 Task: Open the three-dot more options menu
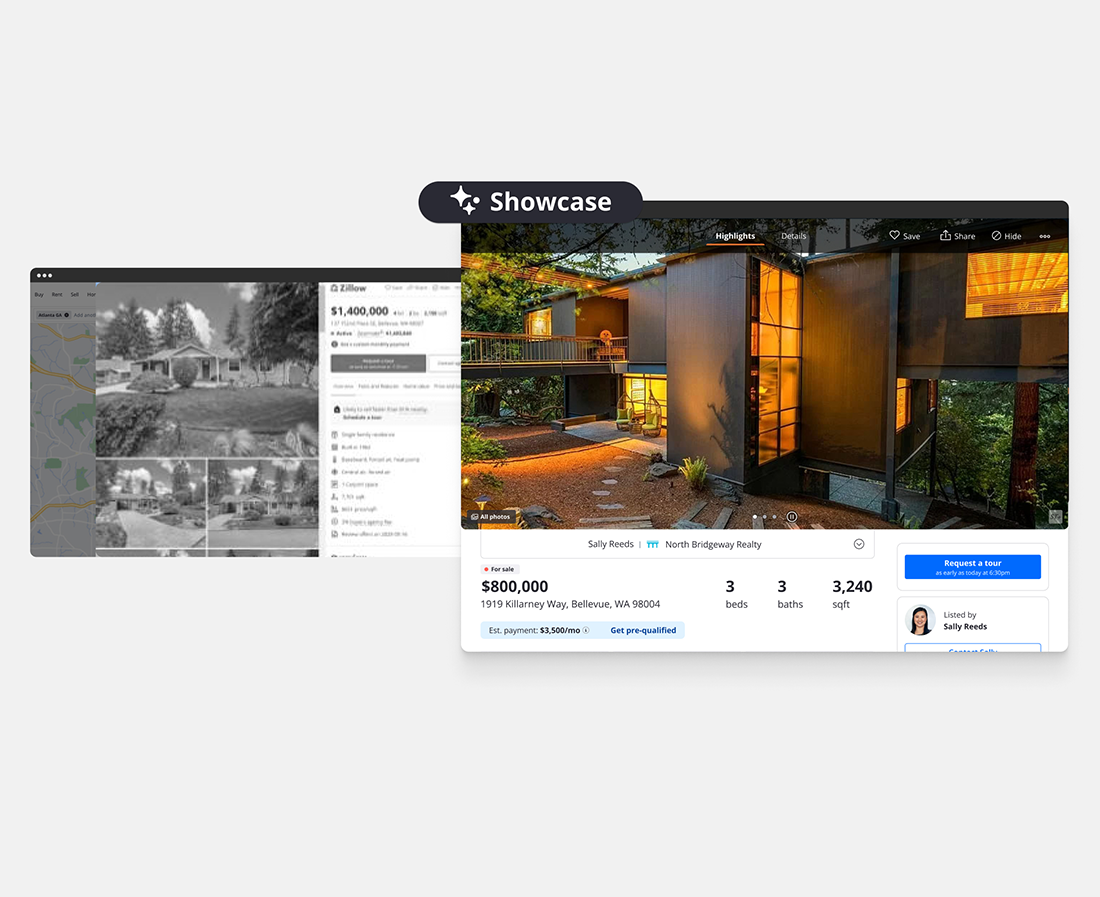tap(1045, 237)
